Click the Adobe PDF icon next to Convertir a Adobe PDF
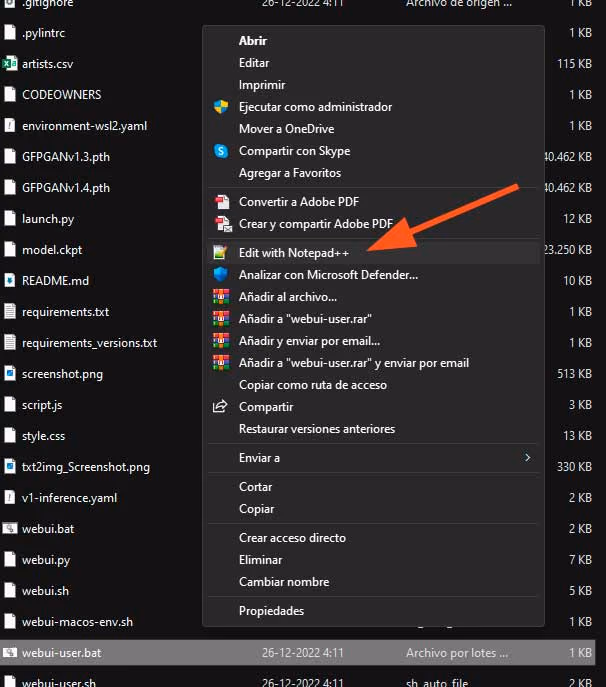Viewport: 606px width, 687px height. coord(222,202)
